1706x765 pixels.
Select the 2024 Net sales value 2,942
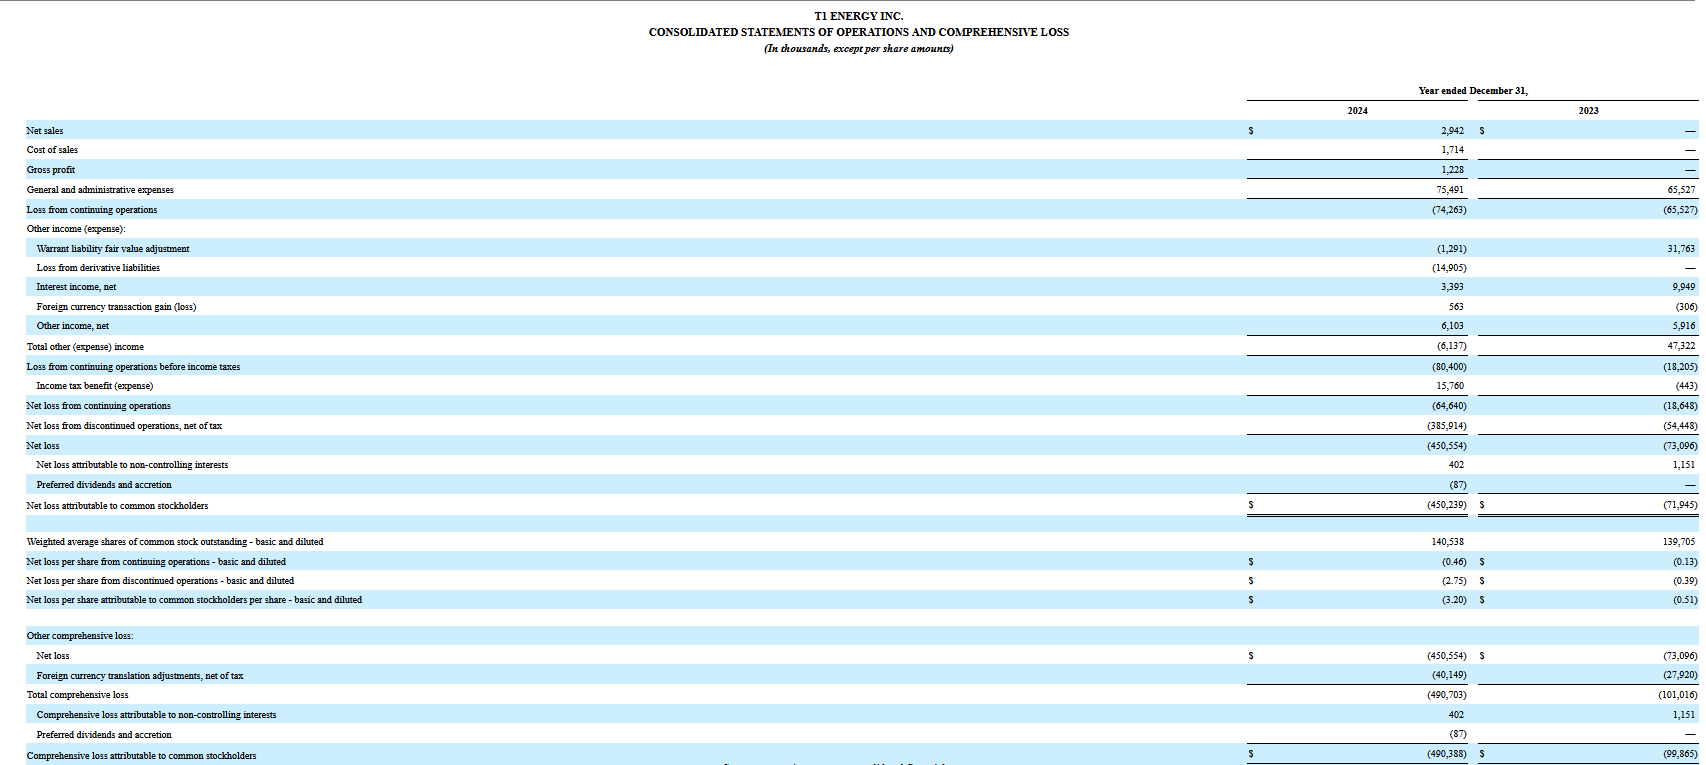1452,131
